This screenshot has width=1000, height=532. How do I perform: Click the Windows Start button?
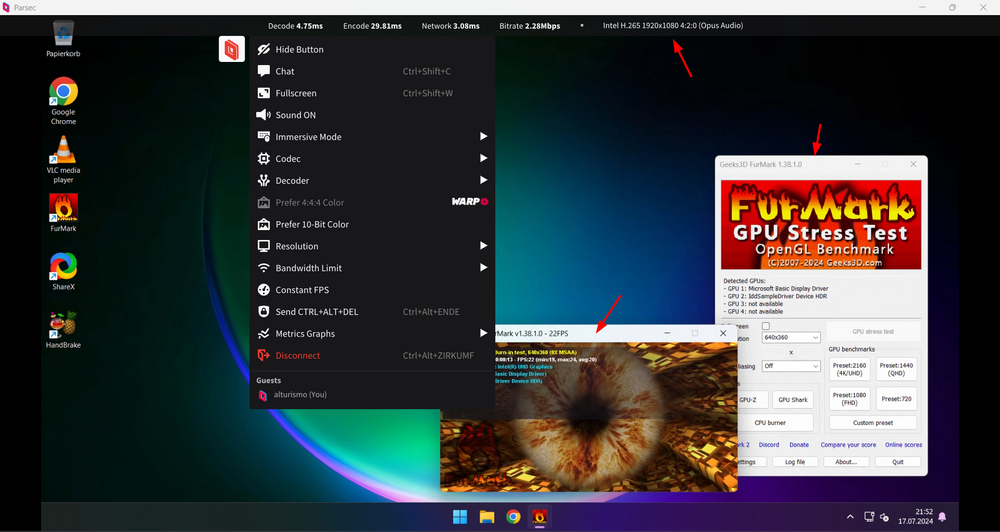(x=460, y=517)
